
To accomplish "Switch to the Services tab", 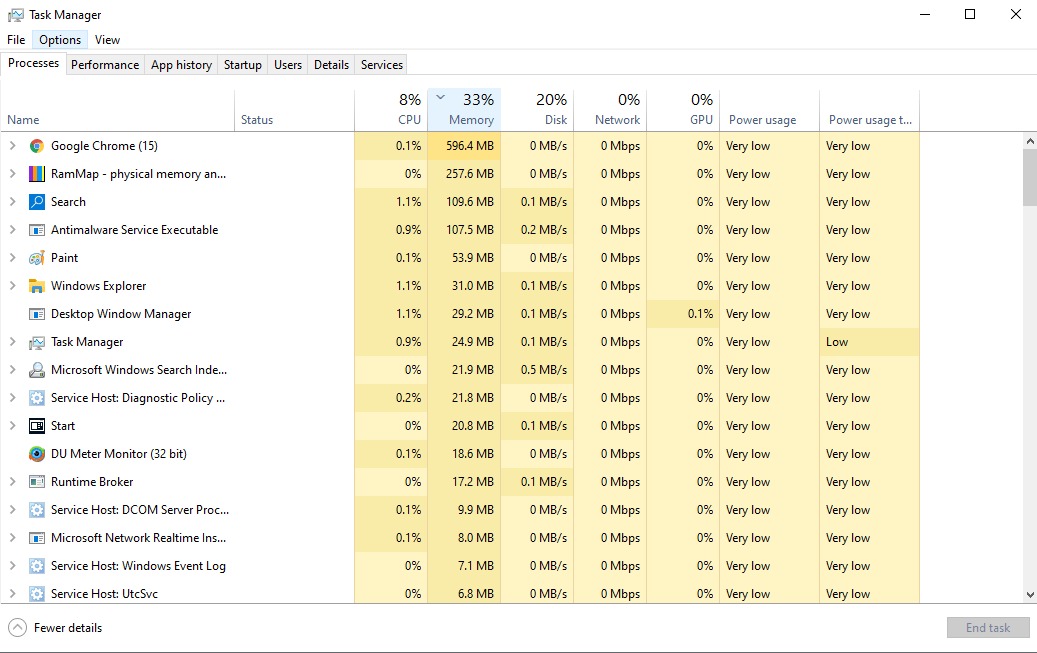I will pos(382,65).
